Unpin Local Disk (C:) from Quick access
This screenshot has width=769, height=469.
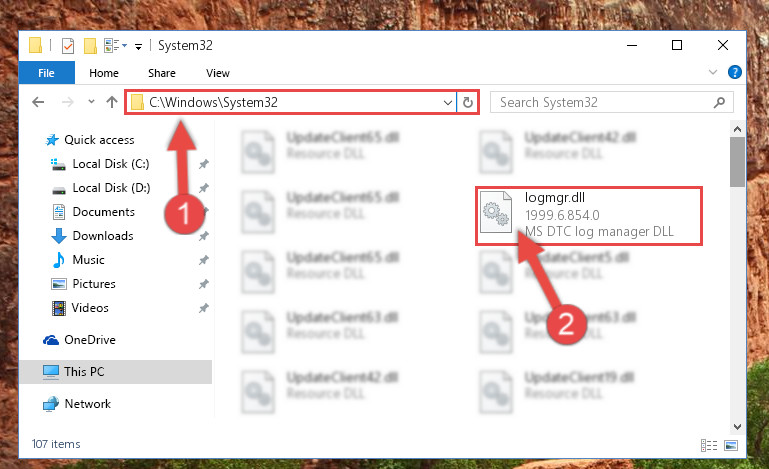pos(204,164)
